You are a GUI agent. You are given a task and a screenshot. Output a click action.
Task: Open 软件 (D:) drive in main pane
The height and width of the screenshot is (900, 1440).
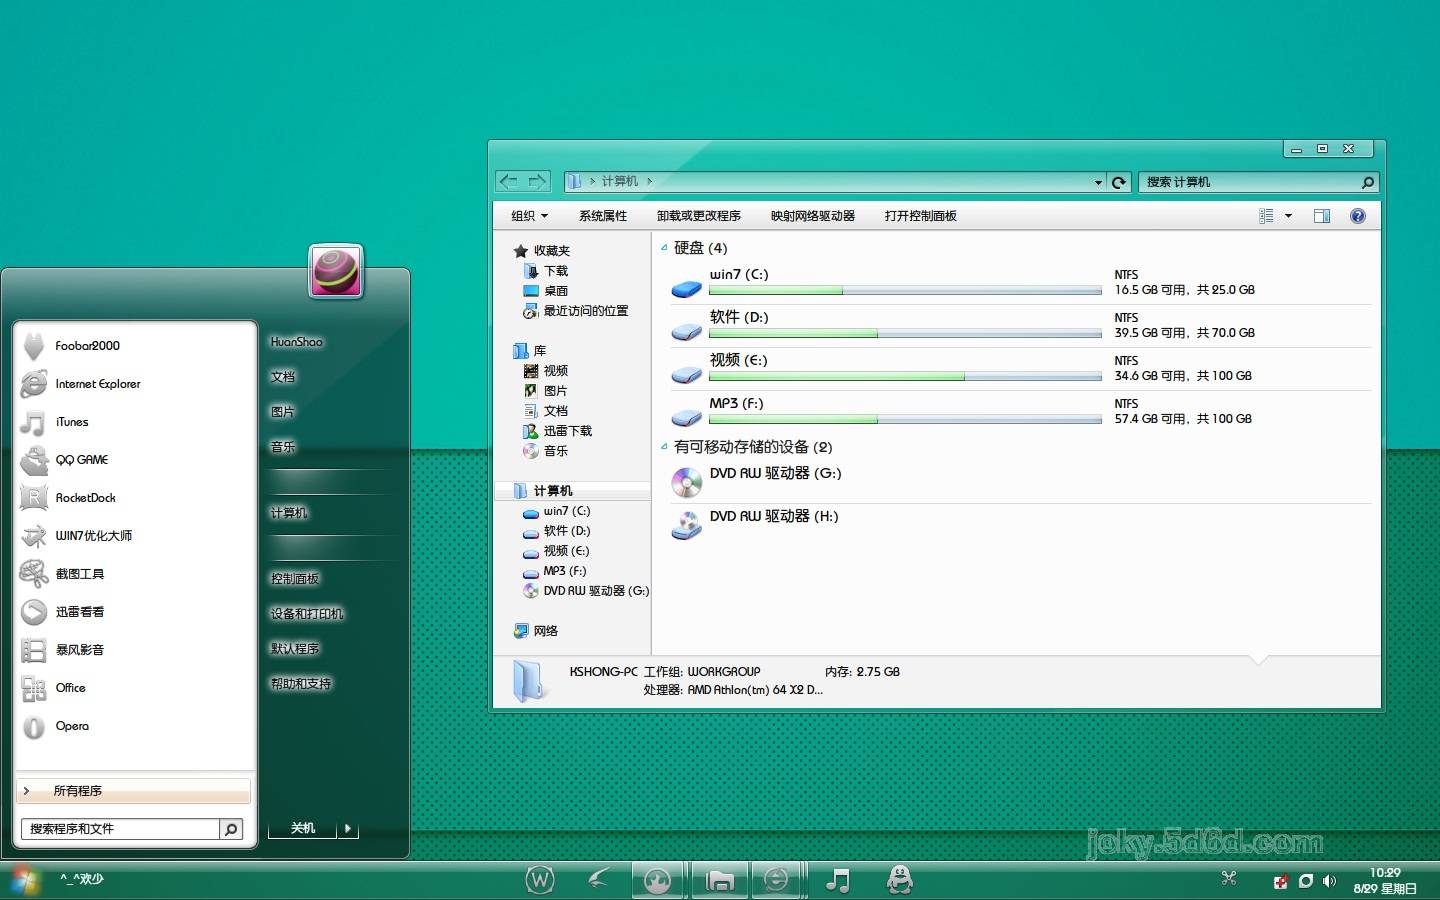click(x=1020, y=326)
